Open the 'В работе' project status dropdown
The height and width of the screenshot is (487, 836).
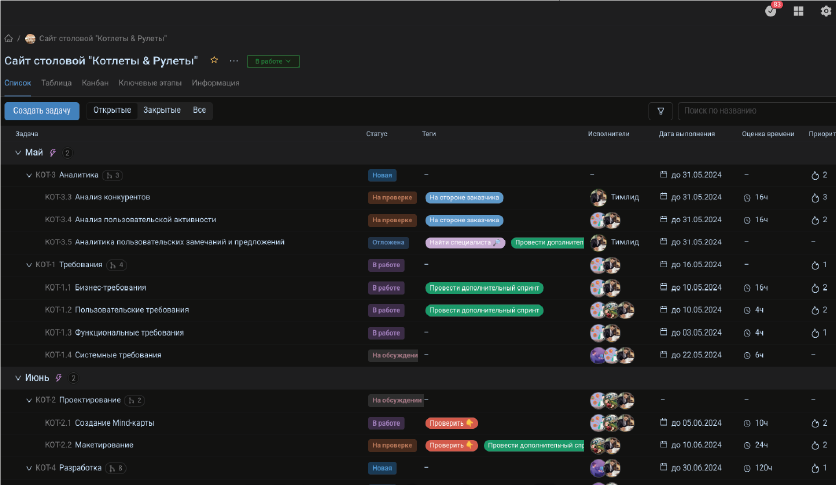coord(273,62)
